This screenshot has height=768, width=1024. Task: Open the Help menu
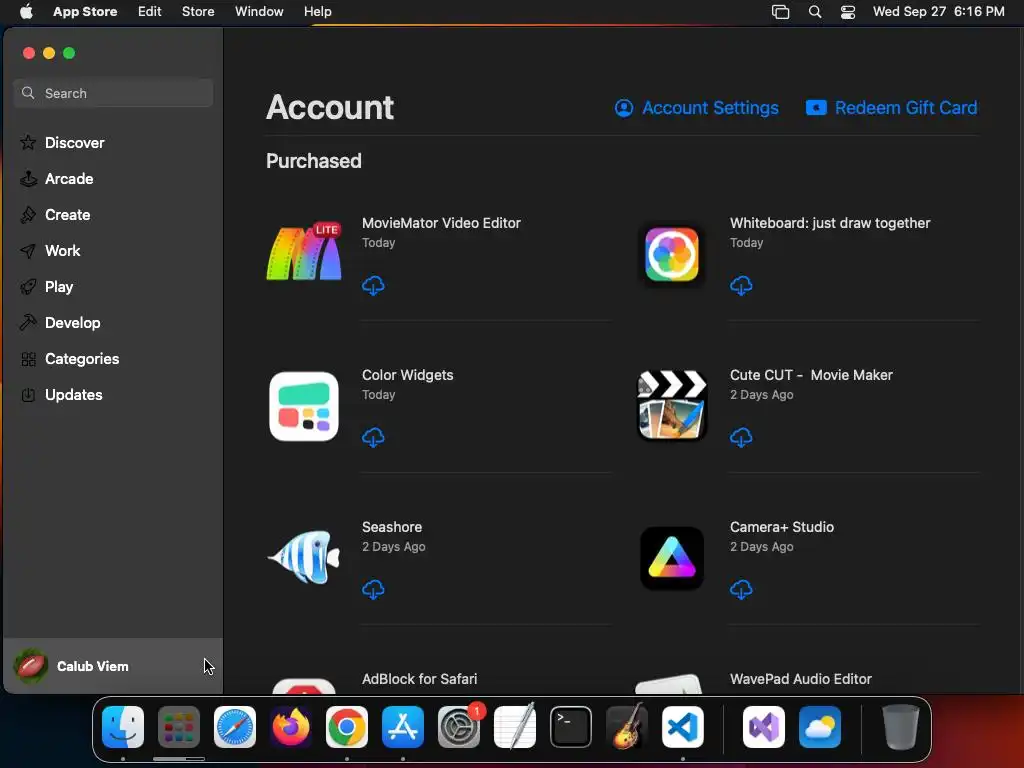[x=317, y=11]
